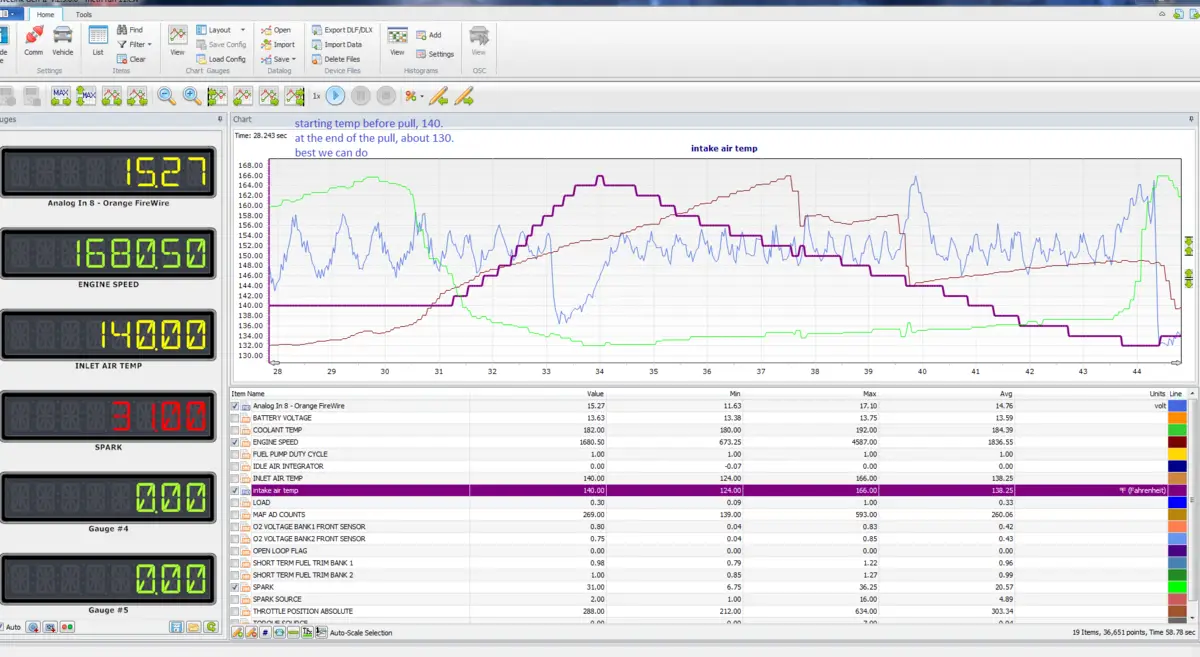Open the Histograms View
The image size is (1200, 657).
397,41
